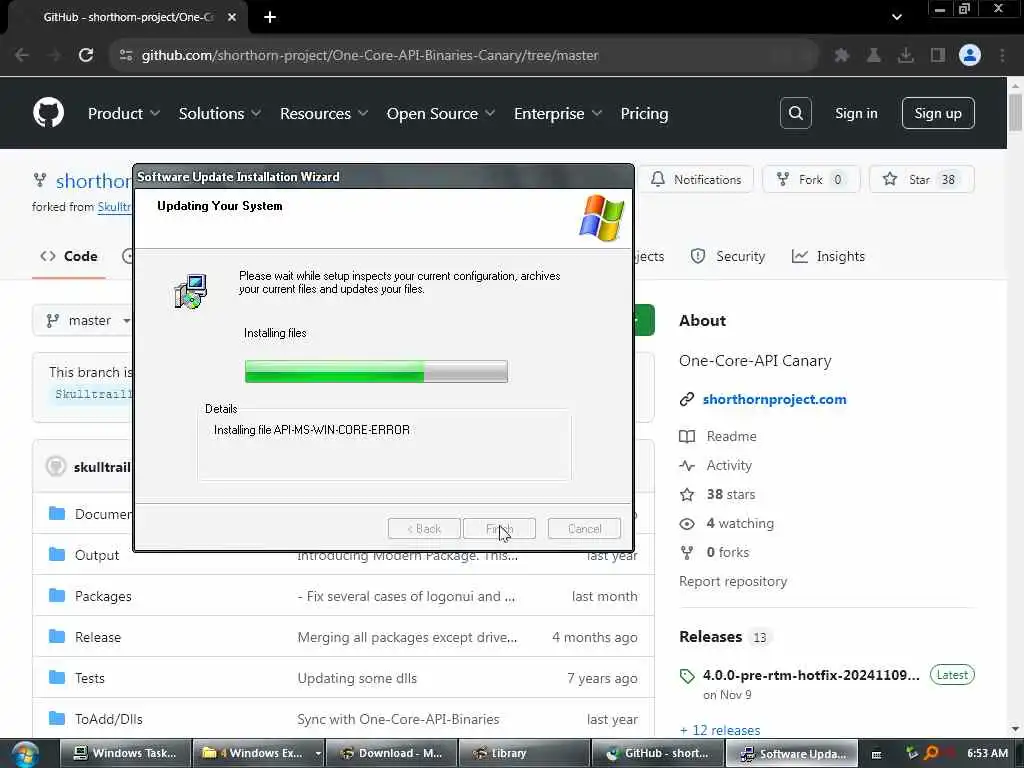
Task: Open the Readme link
Action: 731,436
